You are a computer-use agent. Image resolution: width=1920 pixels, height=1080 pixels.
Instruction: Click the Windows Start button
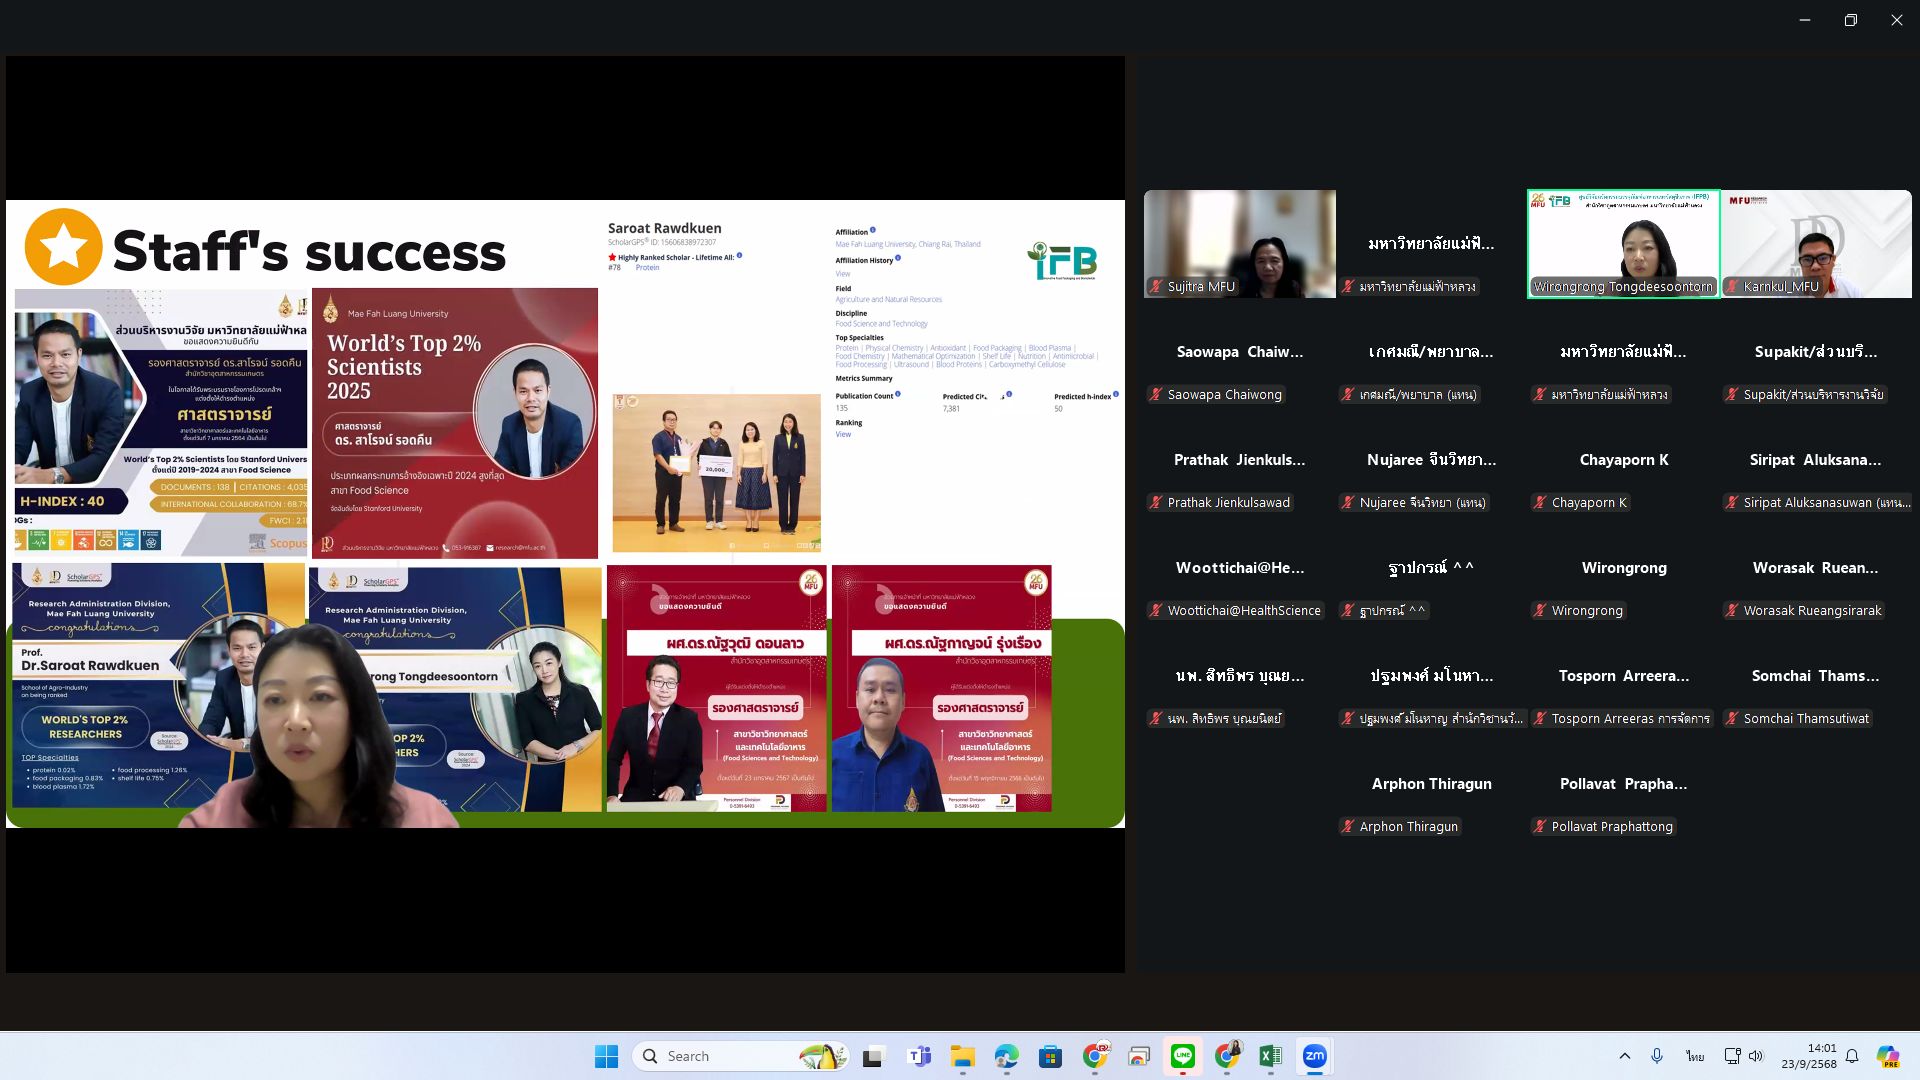(x=606, y=1056)
